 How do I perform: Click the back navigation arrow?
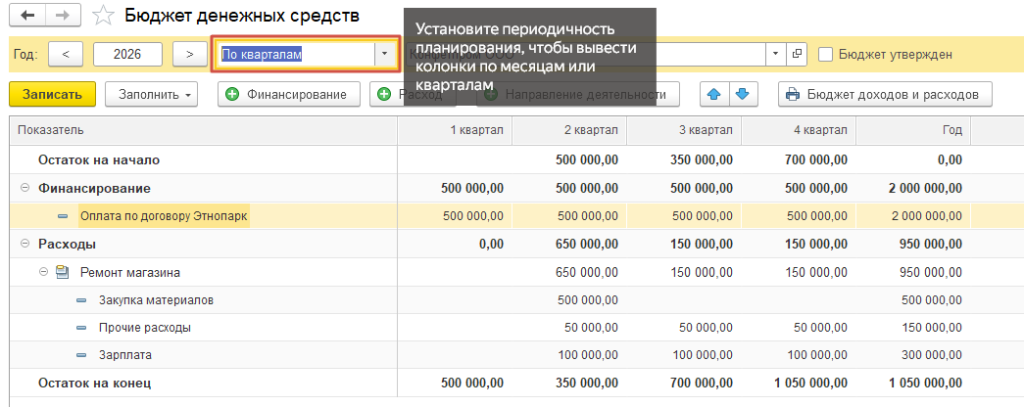27,15
